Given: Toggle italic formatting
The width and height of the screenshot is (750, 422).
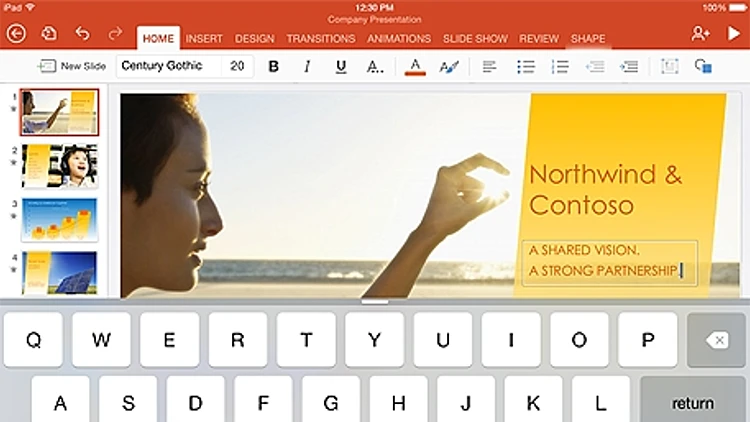Looking at the screenshot, I should pyautogui.click(x=307, y=67).
